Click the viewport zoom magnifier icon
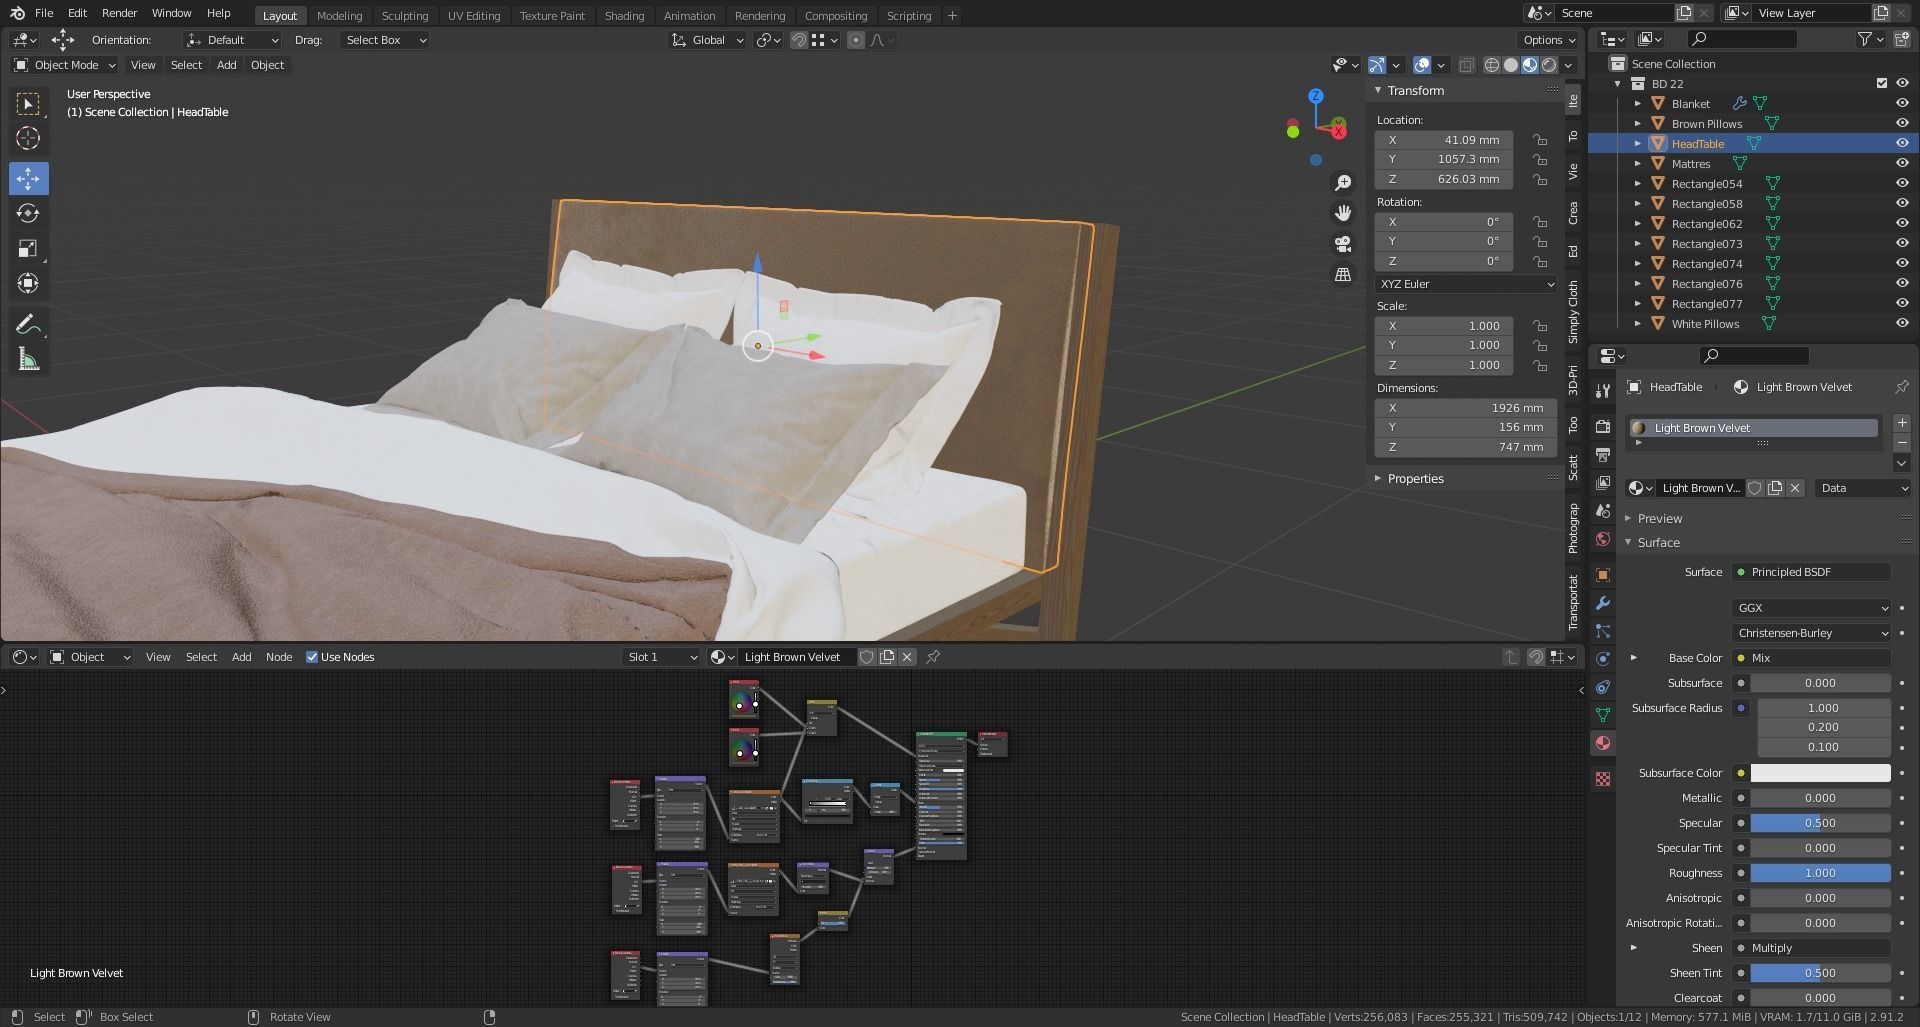 (x=1343, y=182)
